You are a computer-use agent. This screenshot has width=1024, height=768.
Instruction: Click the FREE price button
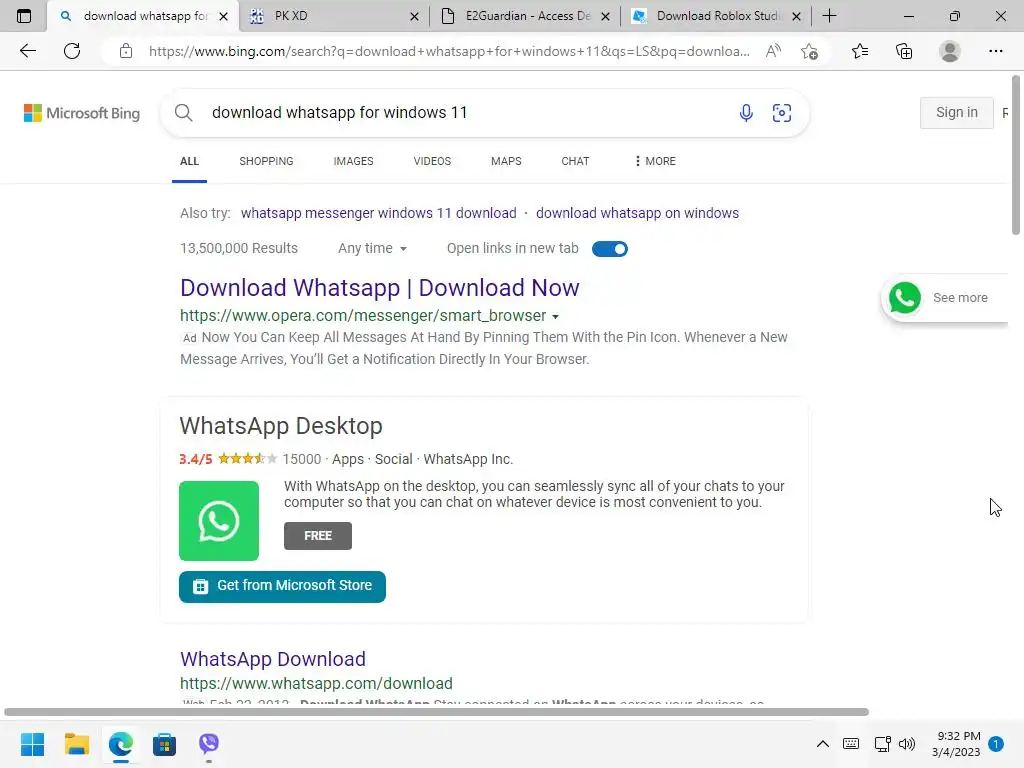(x=318, y=536)
